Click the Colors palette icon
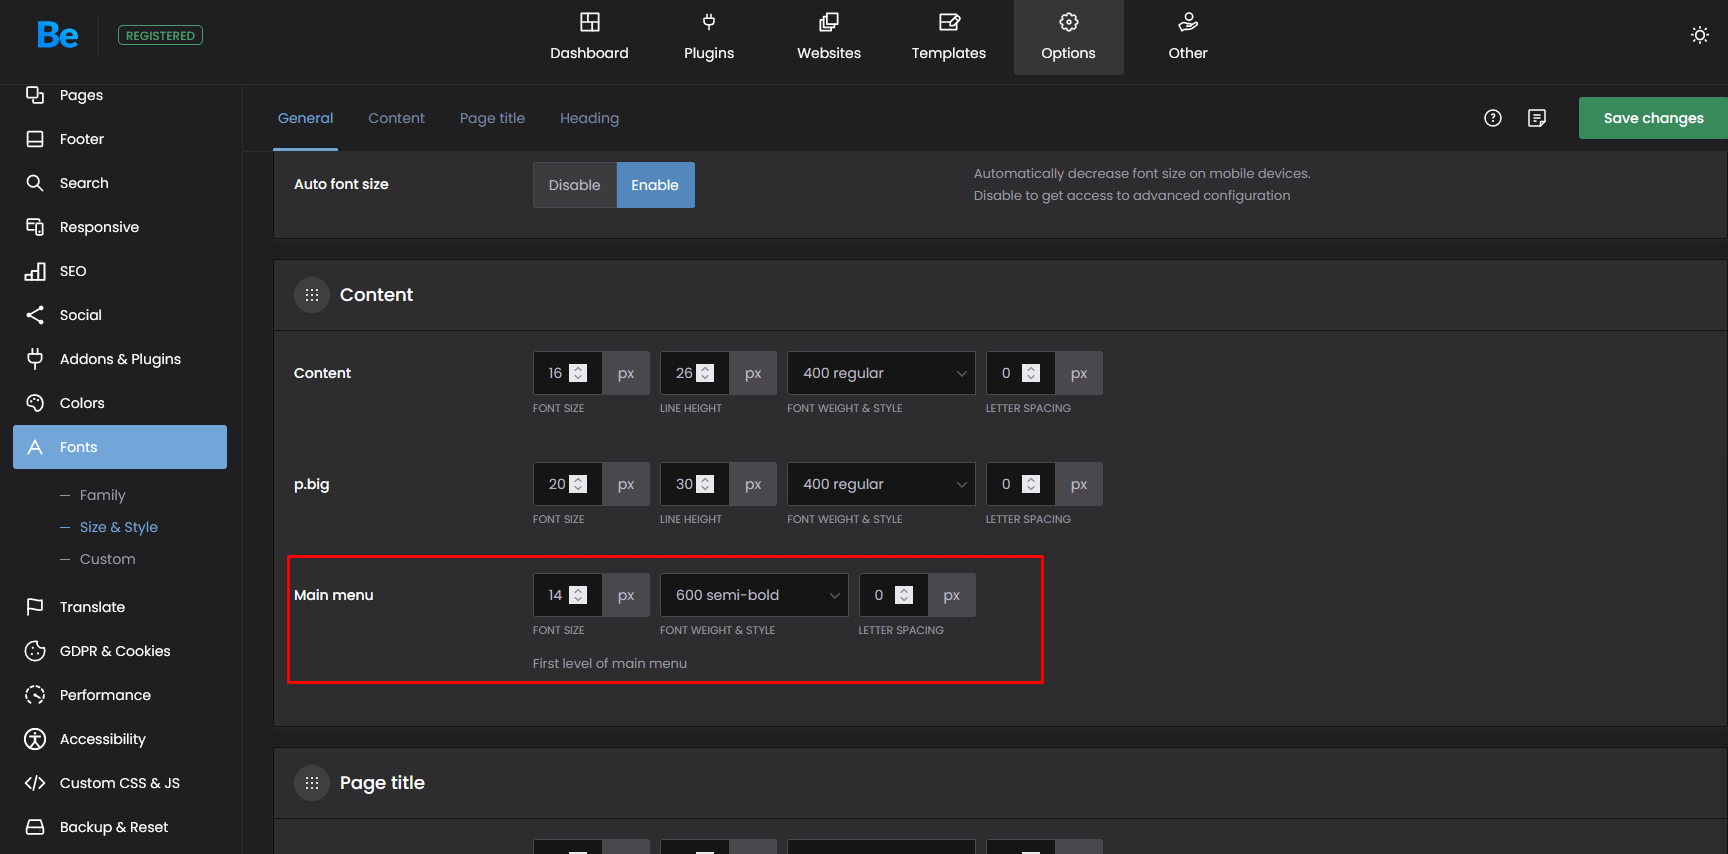Viewport: 1728px width, 854px height. coord(35,403)
